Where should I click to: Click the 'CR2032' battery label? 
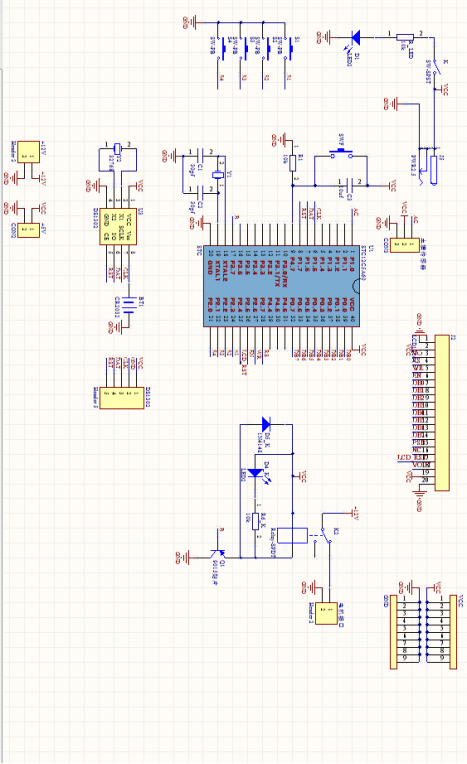pos(117,306)
